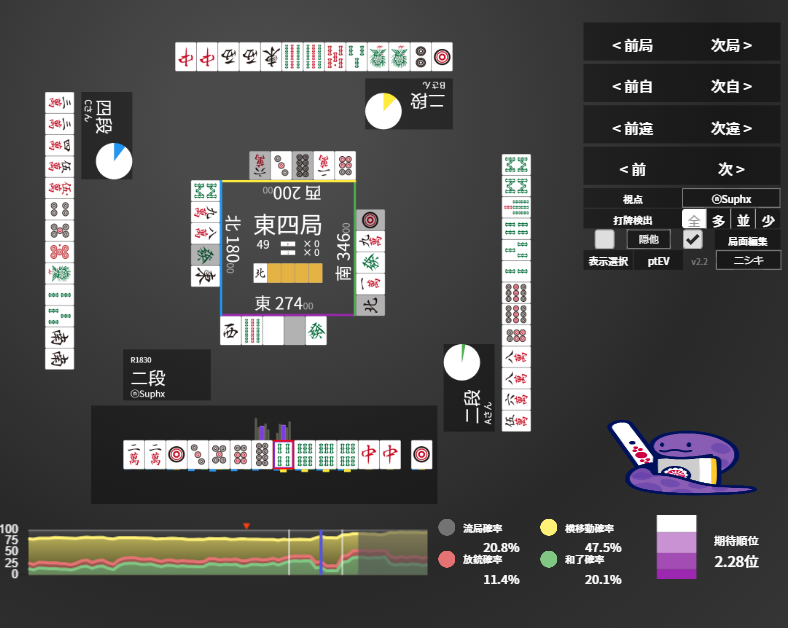Click the 1-pin tile in right discards
The width and height of the screenshot is (788, 628).
(x=371, y=220)
